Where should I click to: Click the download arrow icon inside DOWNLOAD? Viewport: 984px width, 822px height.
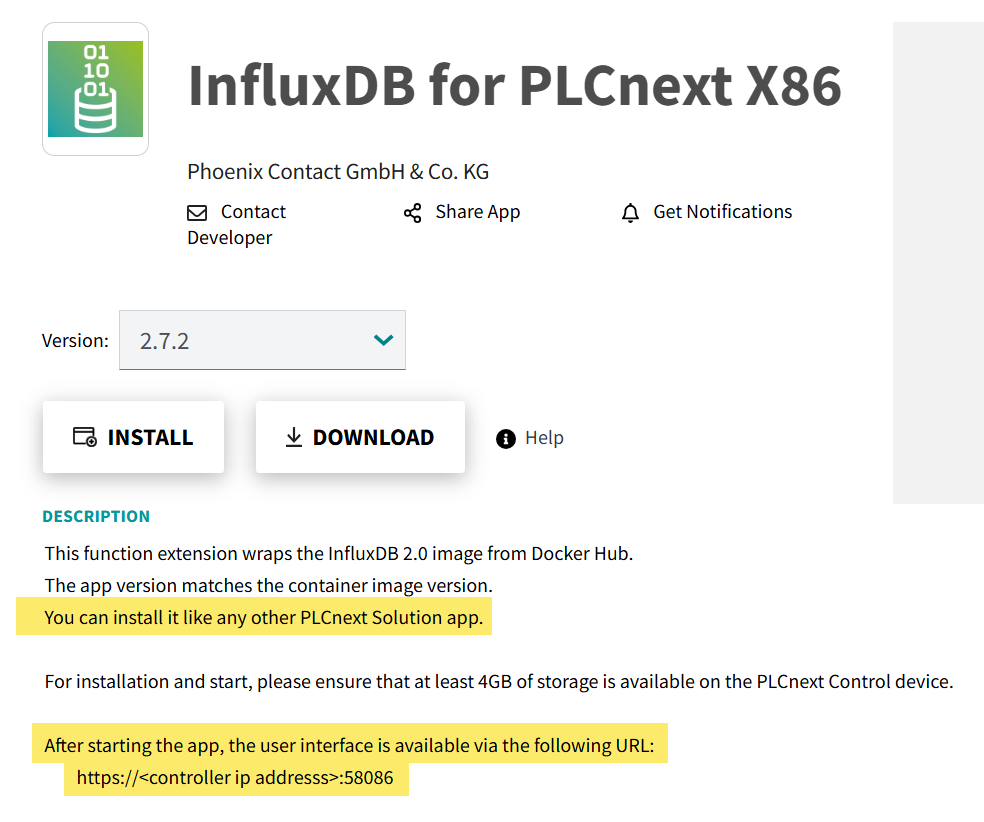pos(293,437)
